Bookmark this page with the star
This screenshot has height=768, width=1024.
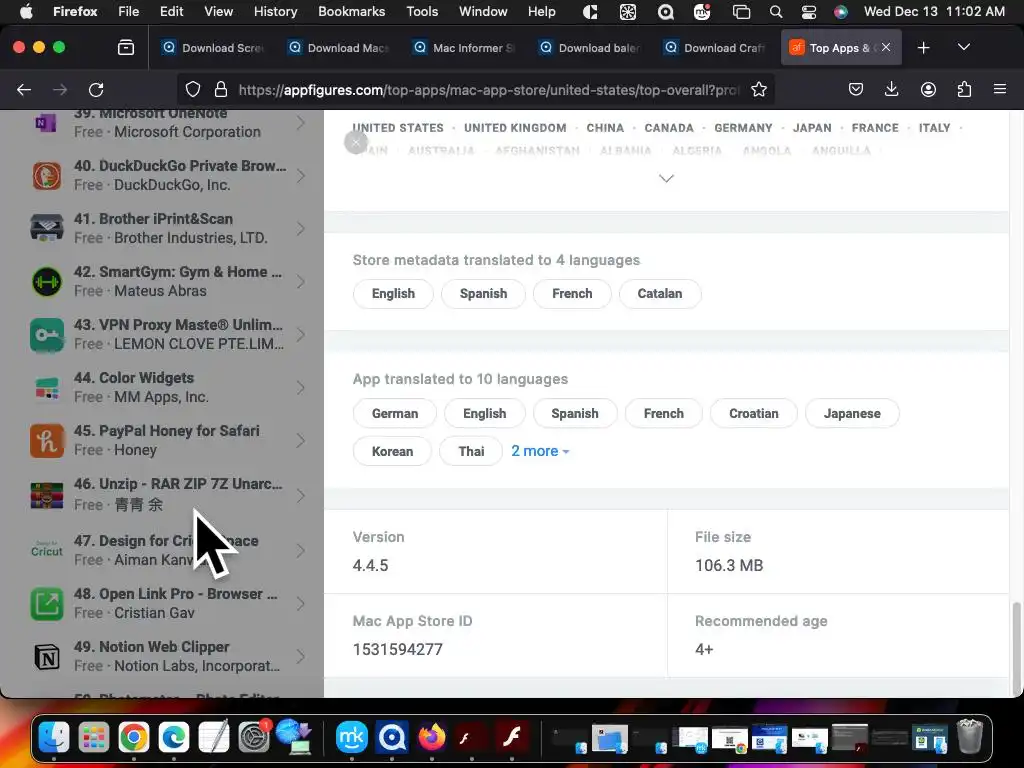(758, 89)
